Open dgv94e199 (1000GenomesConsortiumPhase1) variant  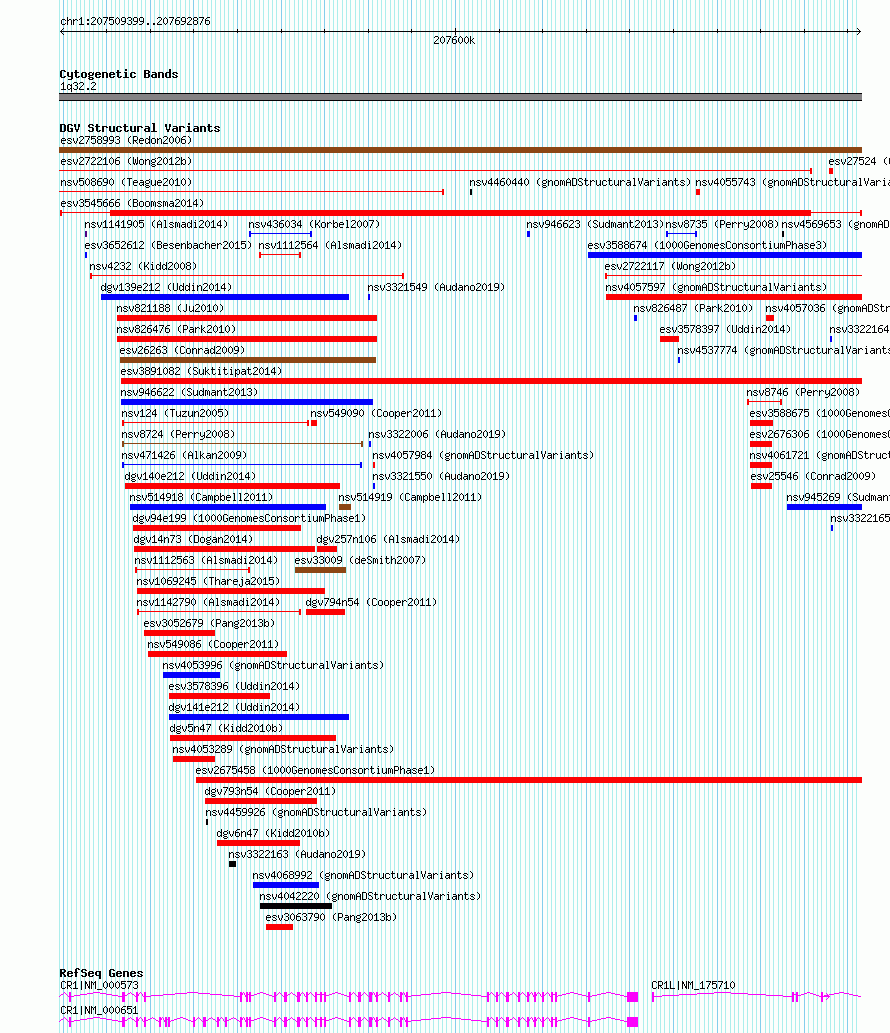(x=249, y=520)
